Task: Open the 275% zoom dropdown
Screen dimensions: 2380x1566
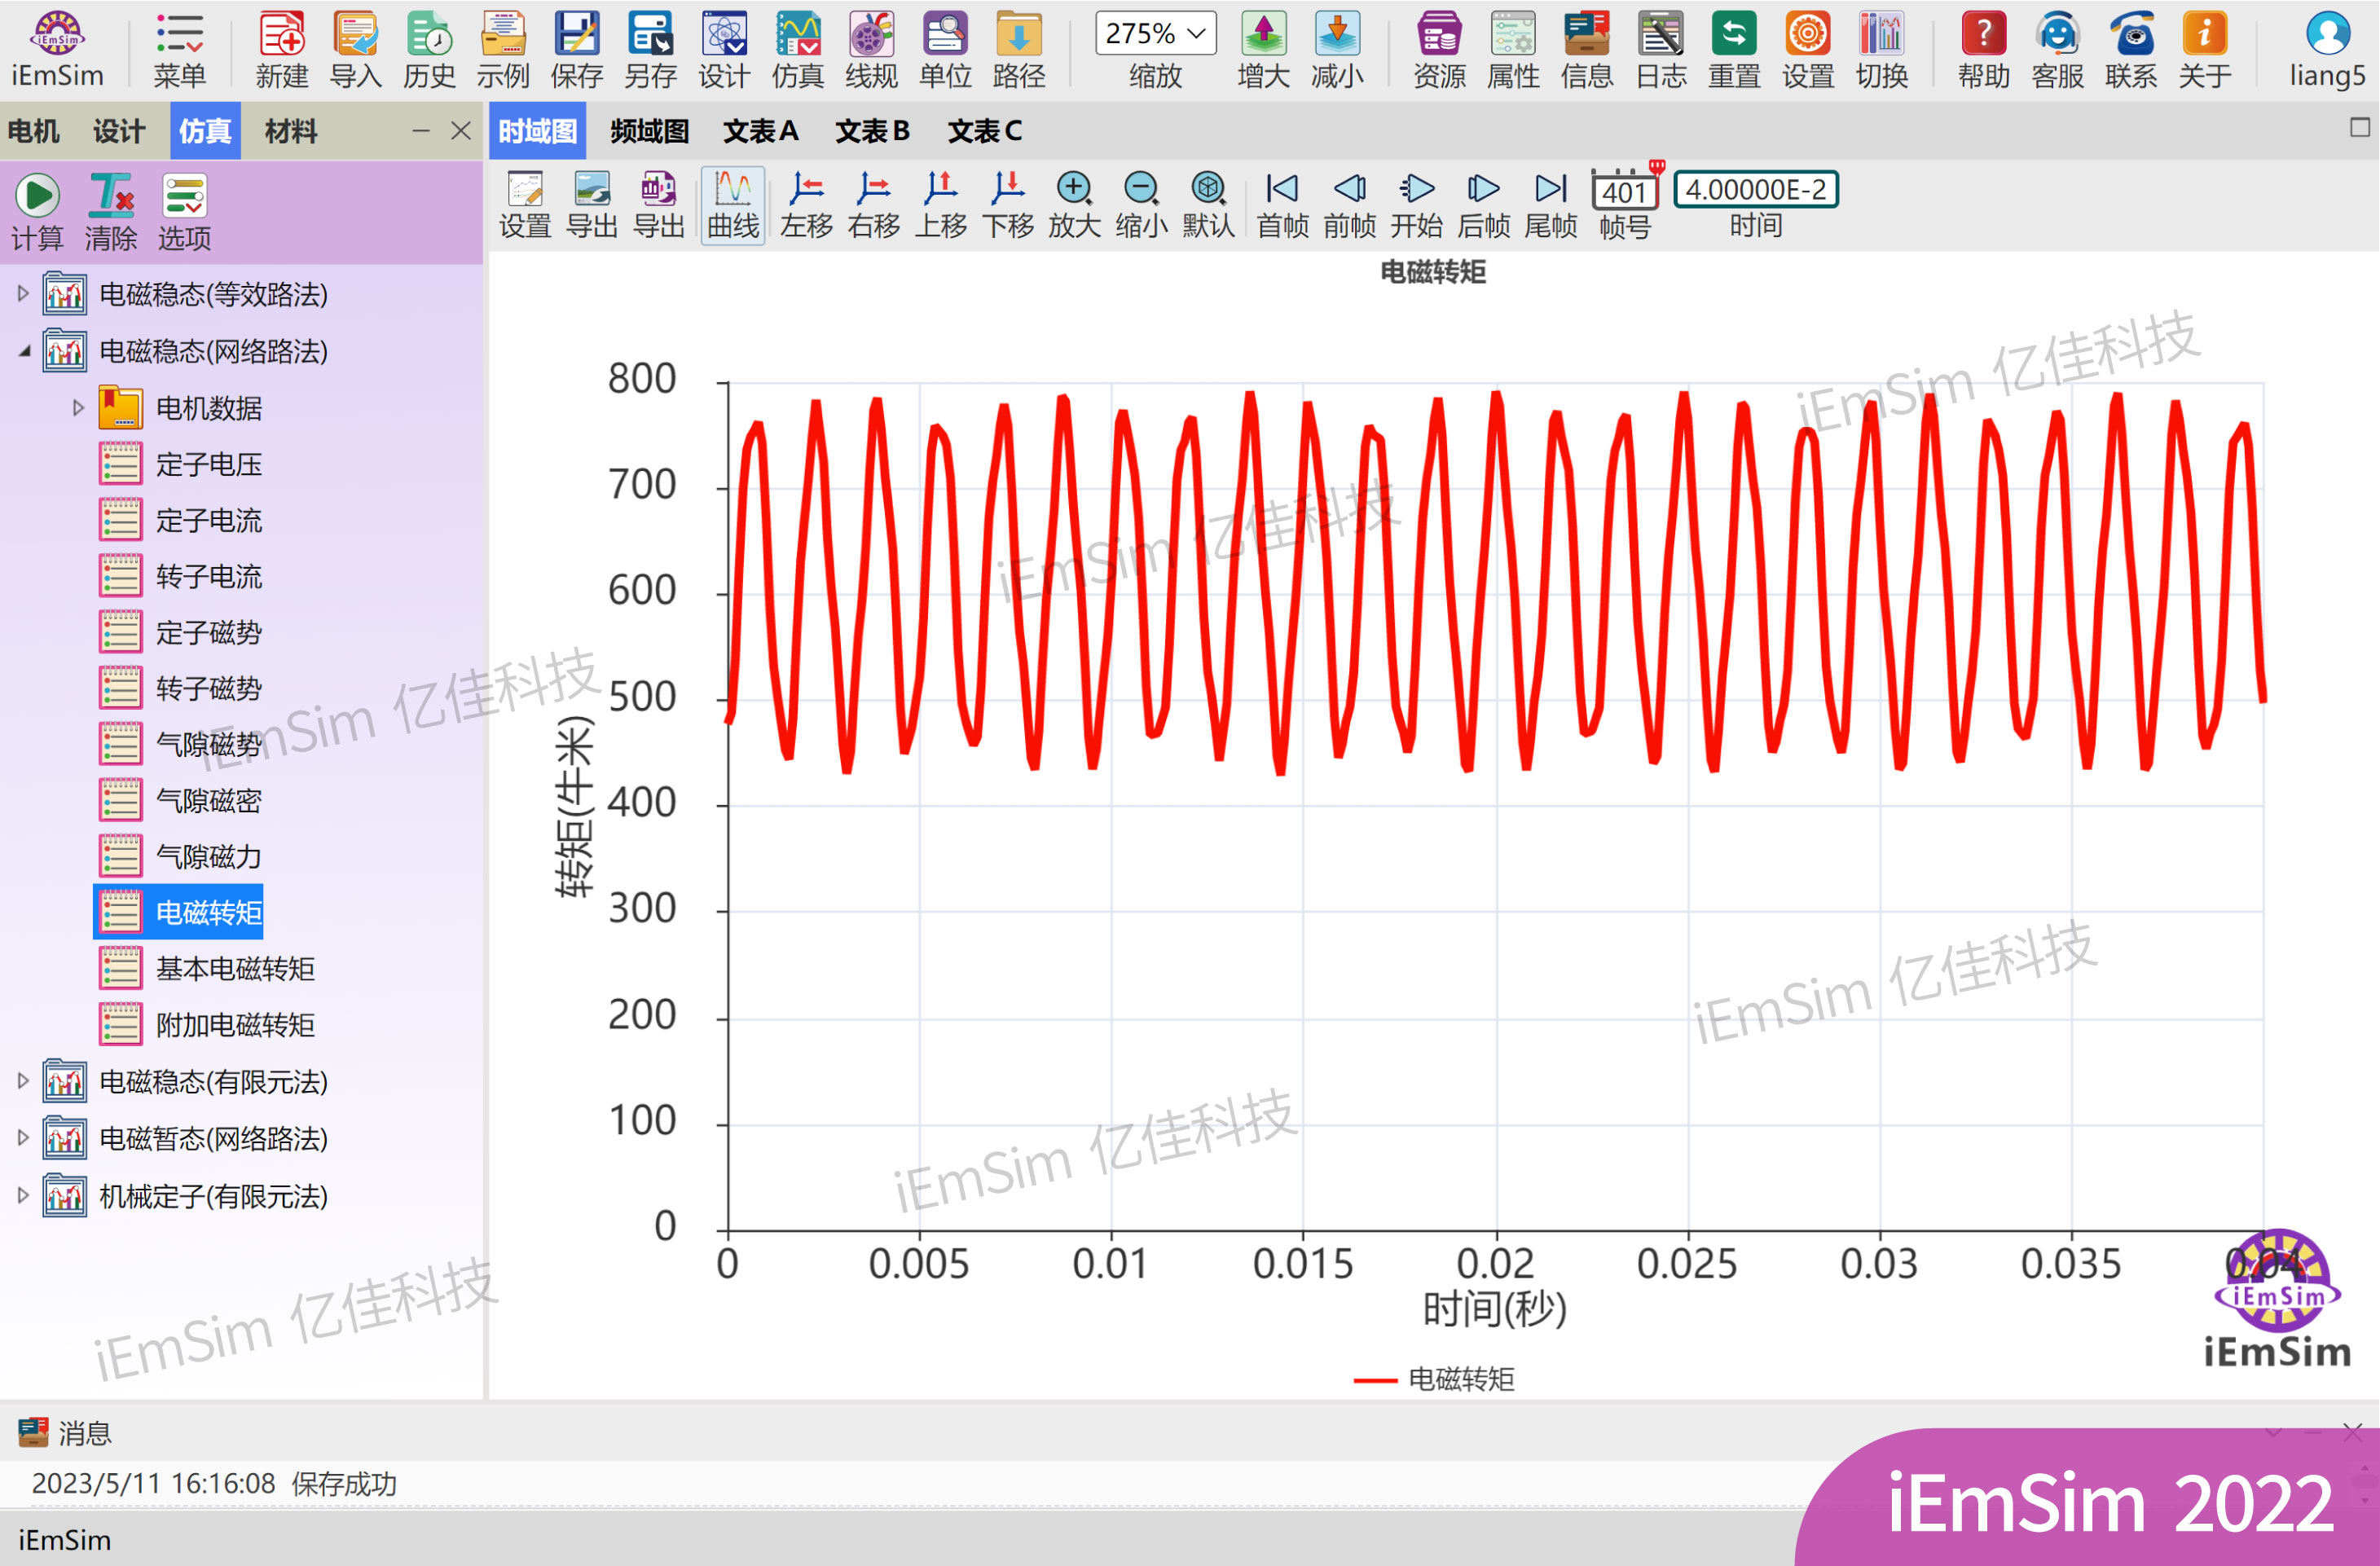Action: (1156, 34)
